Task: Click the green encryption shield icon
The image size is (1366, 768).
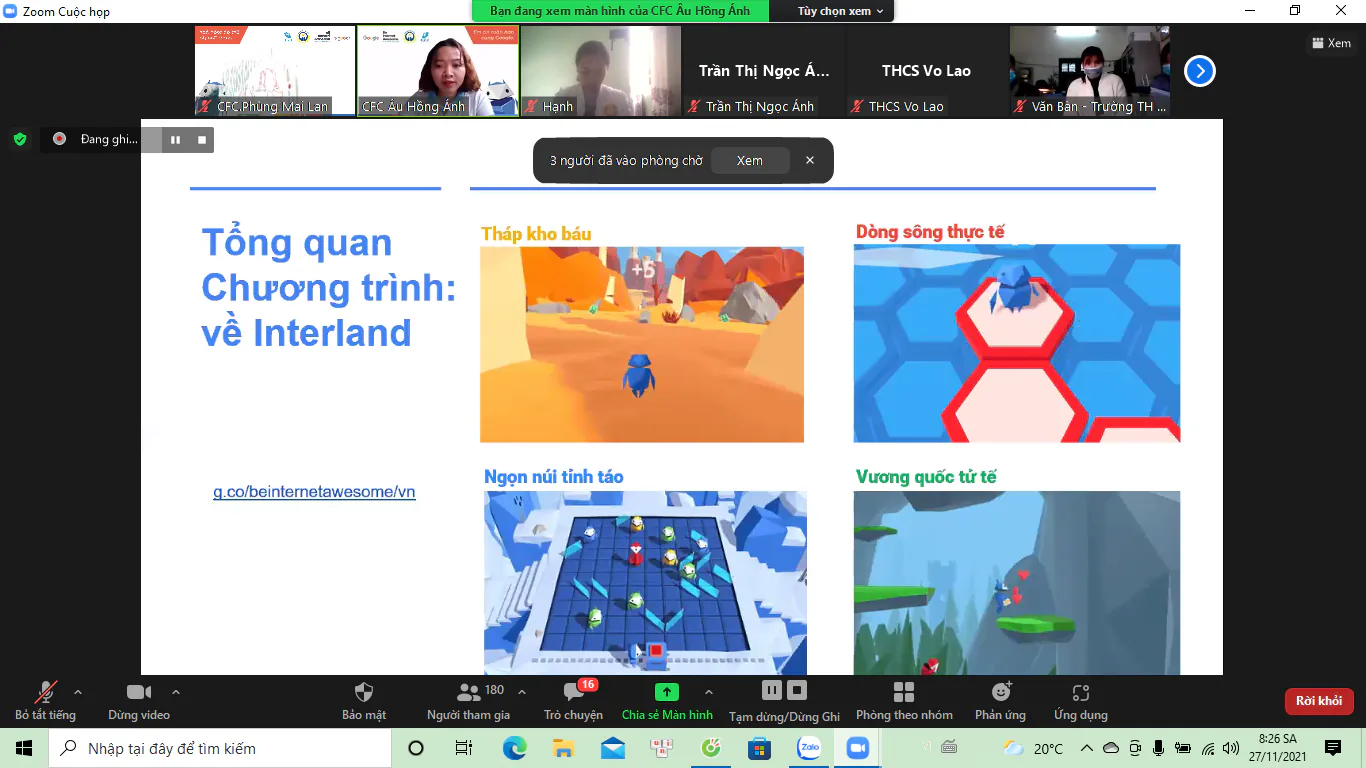Action: pos(20,139)
